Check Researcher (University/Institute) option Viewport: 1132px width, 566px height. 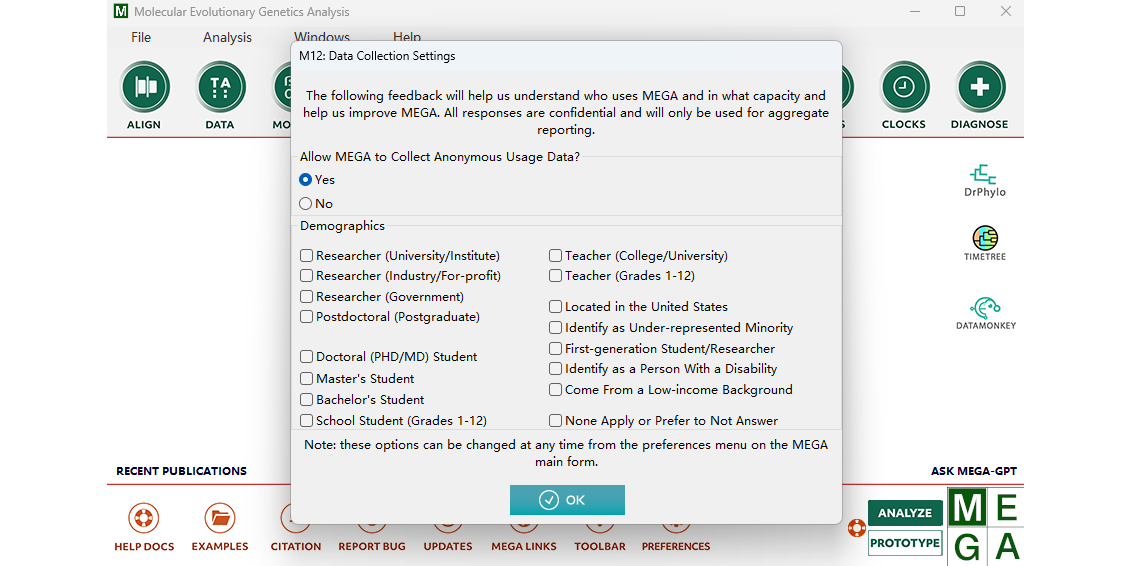[307, 256]
